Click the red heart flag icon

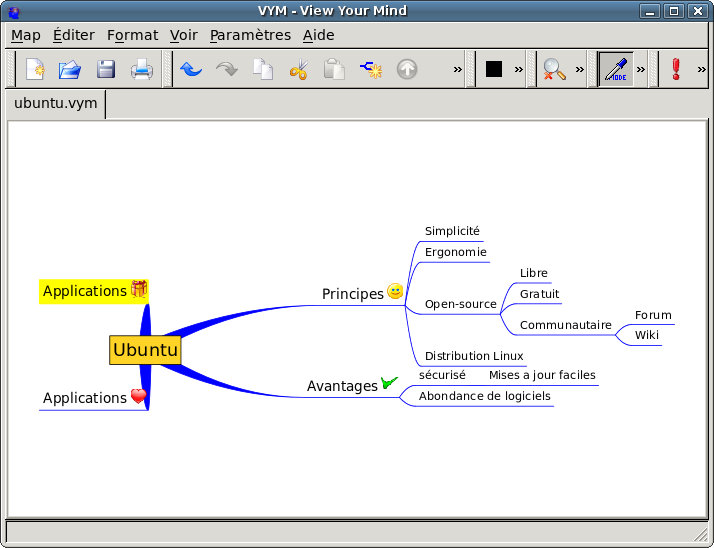click(x=139, y=396)
